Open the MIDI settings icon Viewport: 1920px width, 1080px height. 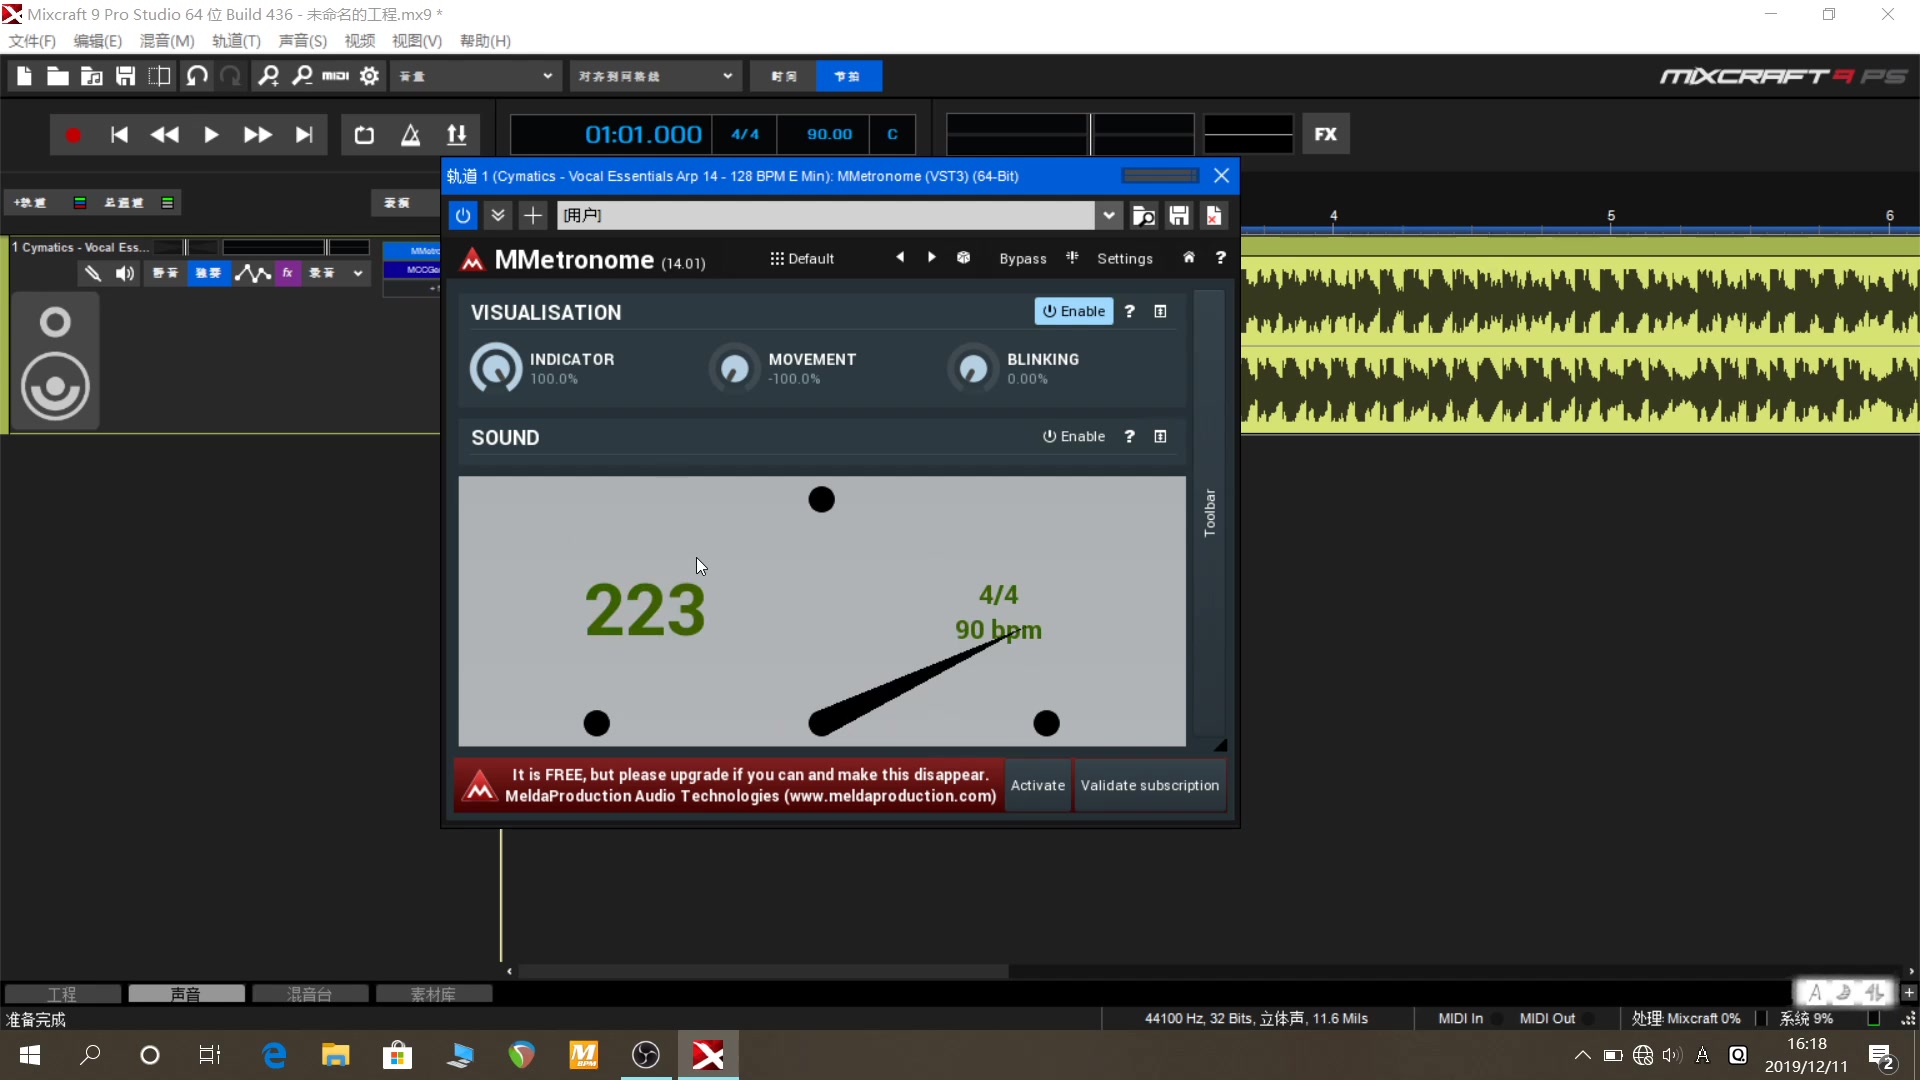point(335,76)
